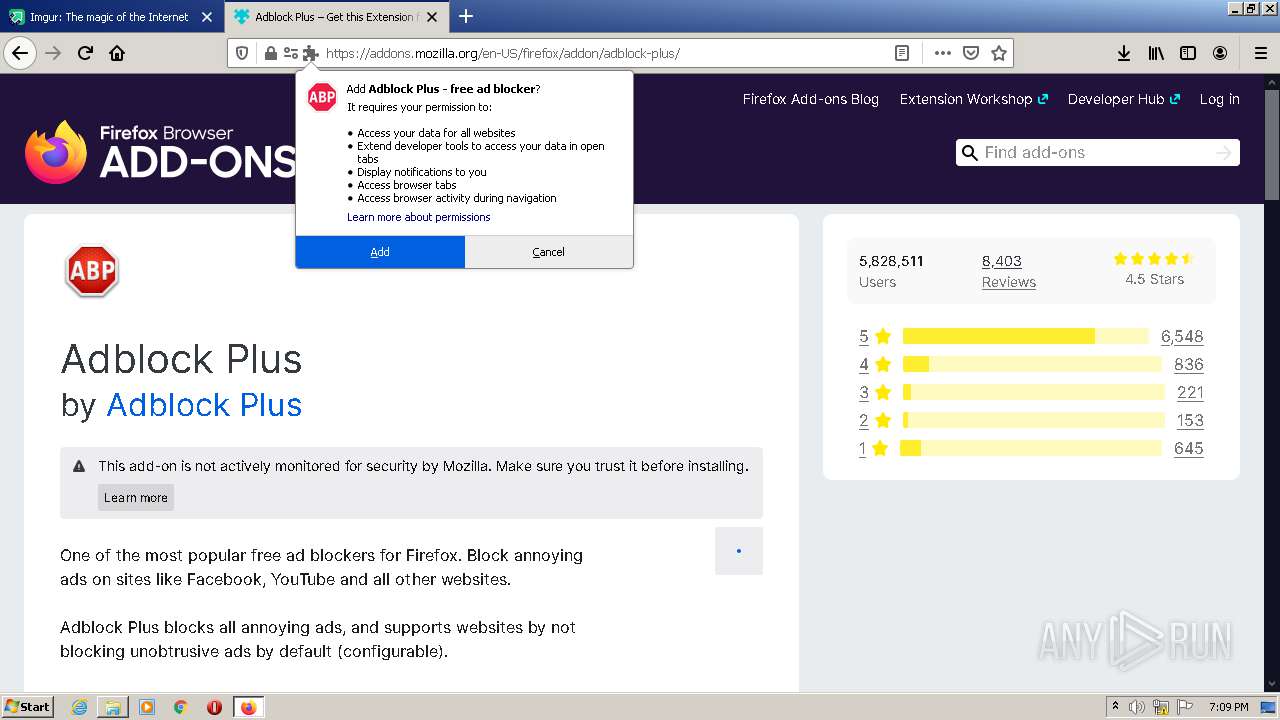The image size is (1280, 720).
Task: Filter reviews by 5 stars row
Action: [x=1031, y=336]
